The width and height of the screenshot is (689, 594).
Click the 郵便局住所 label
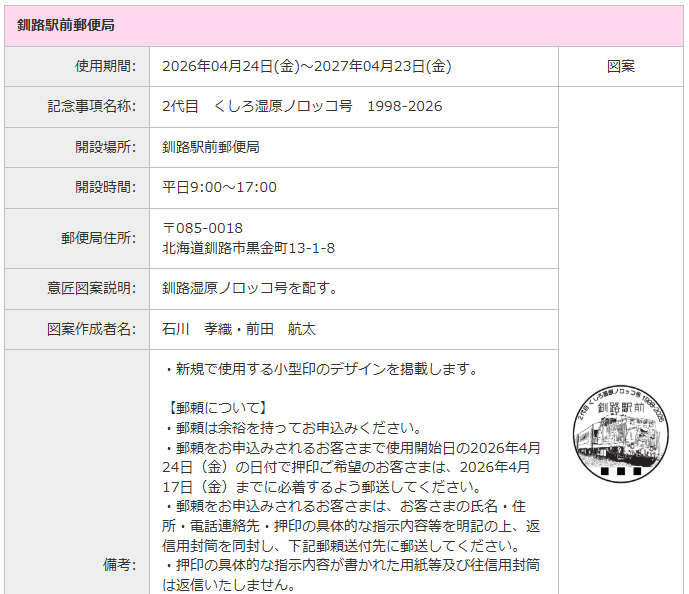[x=98, y=238]
